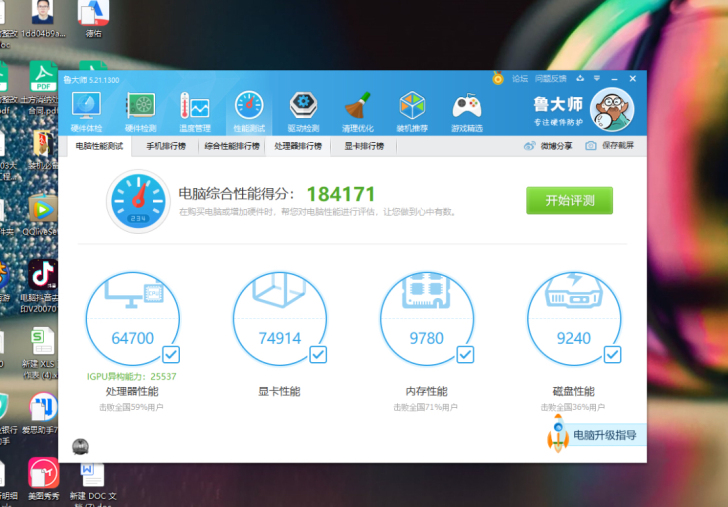The width and height of the screenshot is (728, 507).
Task: Switch to the 电脑性能测试 tab
Action: 99,146
